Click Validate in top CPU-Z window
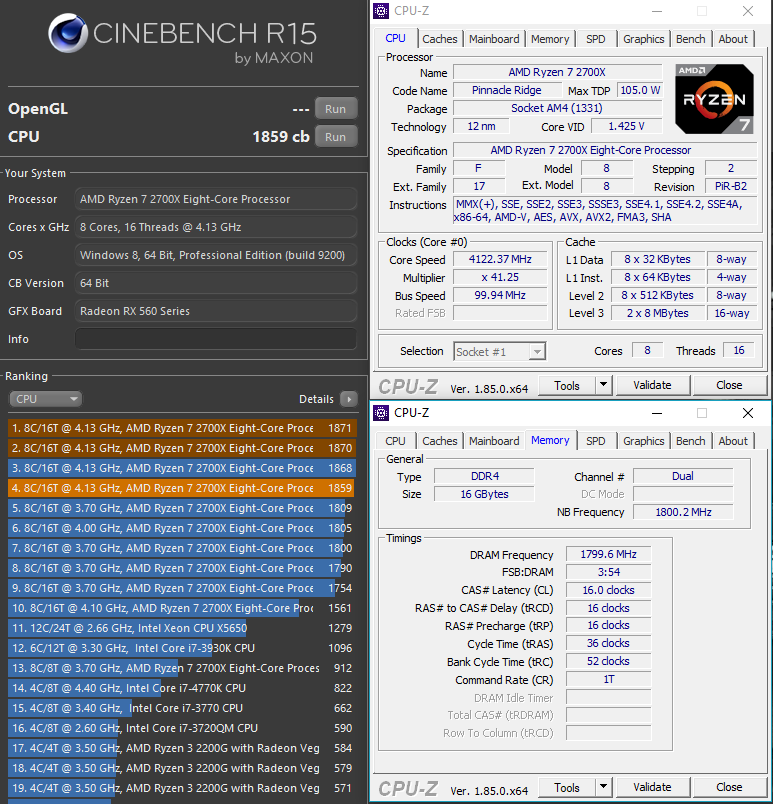 [x=652, y=385]
